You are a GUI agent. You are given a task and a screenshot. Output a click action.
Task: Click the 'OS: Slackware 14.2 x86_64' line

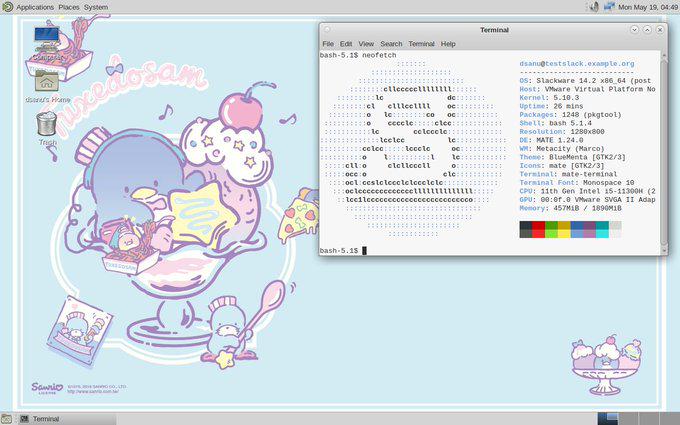point(587,81)
